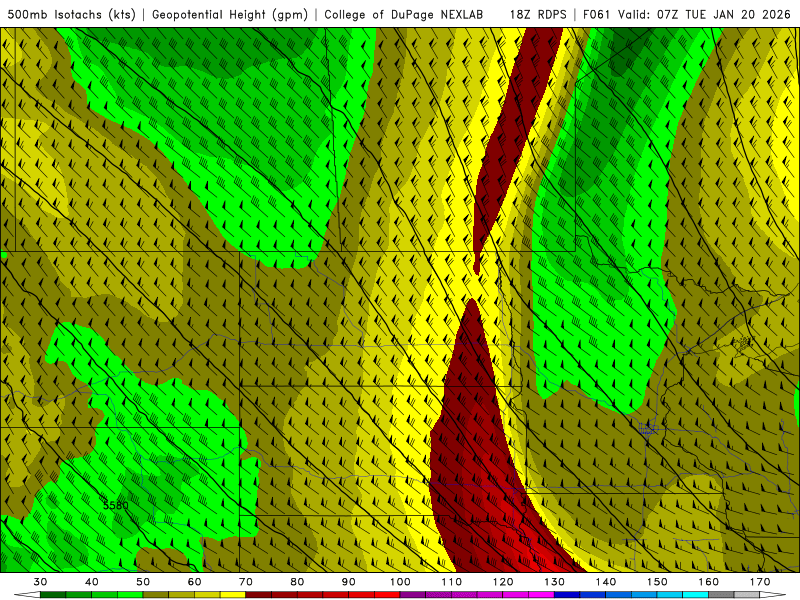Click the 'College of DuPage NEXLAB' label
This screenshot has height=600, width=800.
point(404,14)
